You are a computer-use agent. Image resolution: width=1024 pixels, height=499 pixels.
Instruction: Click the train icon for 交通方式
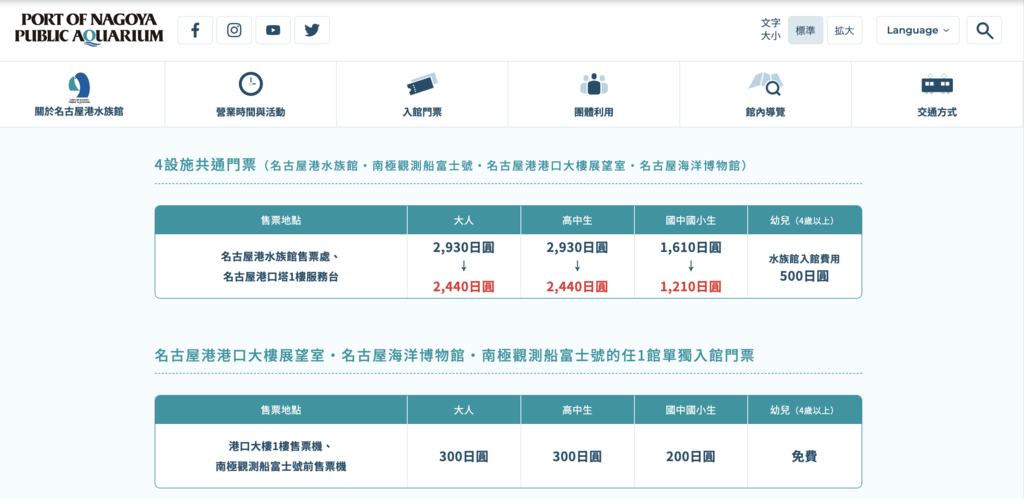pos(937,84)
